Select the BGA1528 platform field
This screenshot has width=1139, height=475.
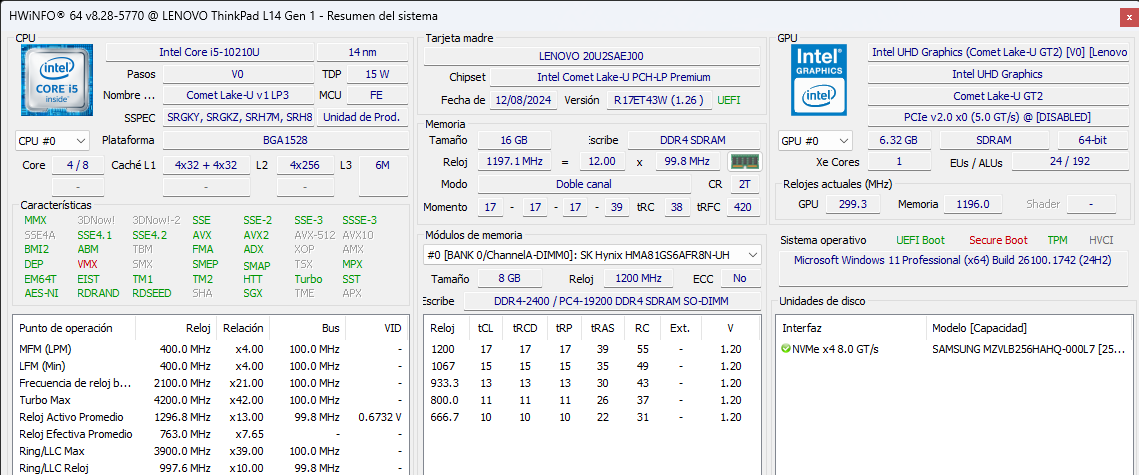pyautogui.click(x=285, y=140)
